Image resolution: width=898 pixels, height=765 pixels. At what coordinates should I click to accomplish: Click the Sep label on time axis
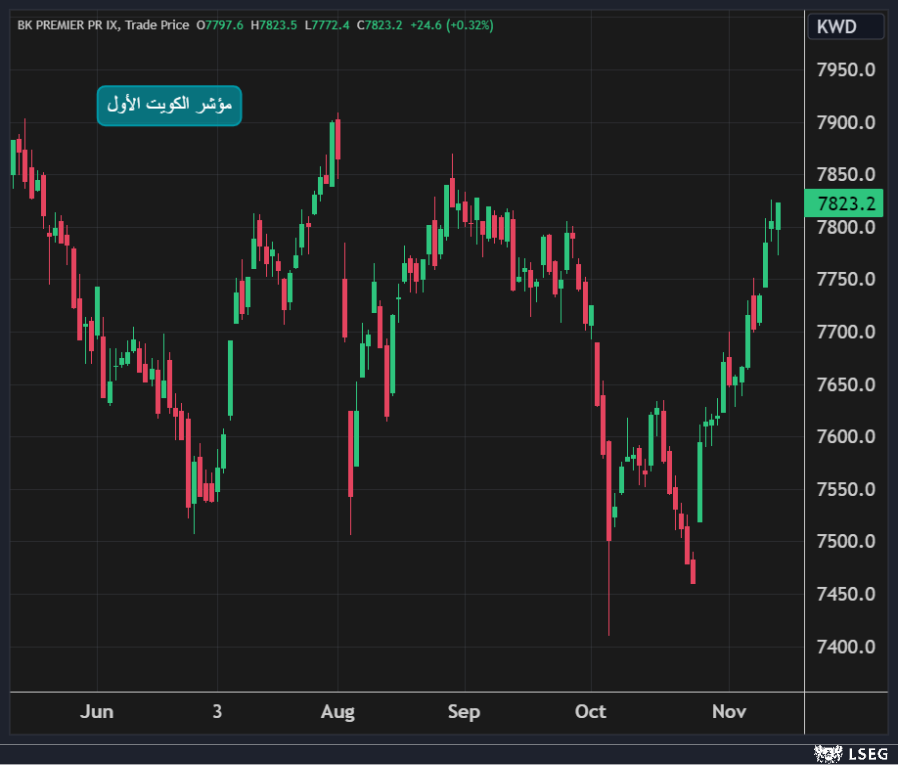464,712
